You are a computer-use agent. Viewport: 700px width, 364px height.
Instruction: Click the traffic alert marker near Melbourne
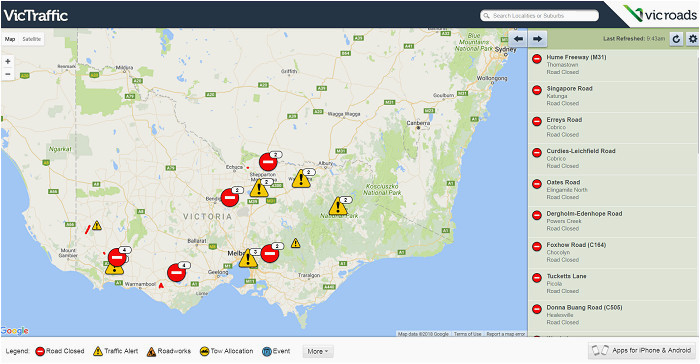pos(248,259)
